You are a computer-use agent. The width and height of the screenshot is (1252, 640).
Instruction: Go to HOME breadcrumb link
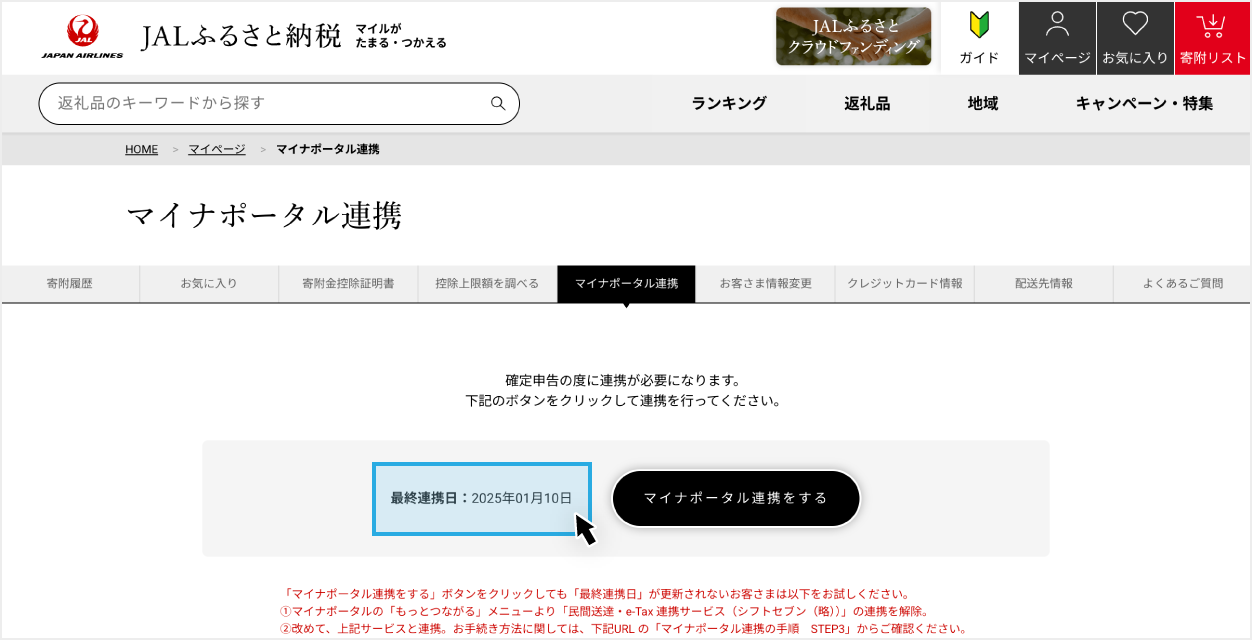point(141,149)
